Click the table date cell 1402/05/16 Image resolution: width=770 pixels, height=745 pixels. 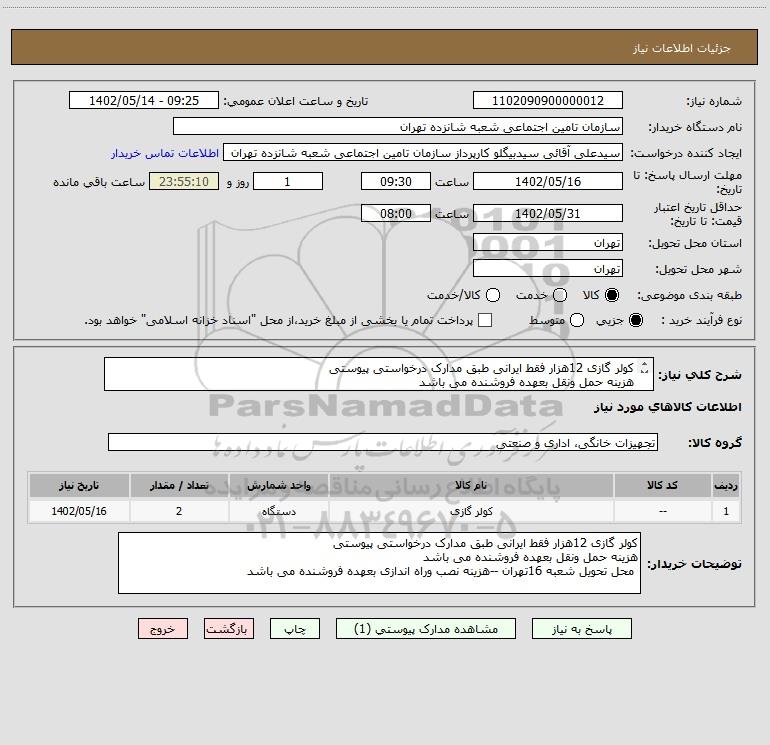pos(79,511)
